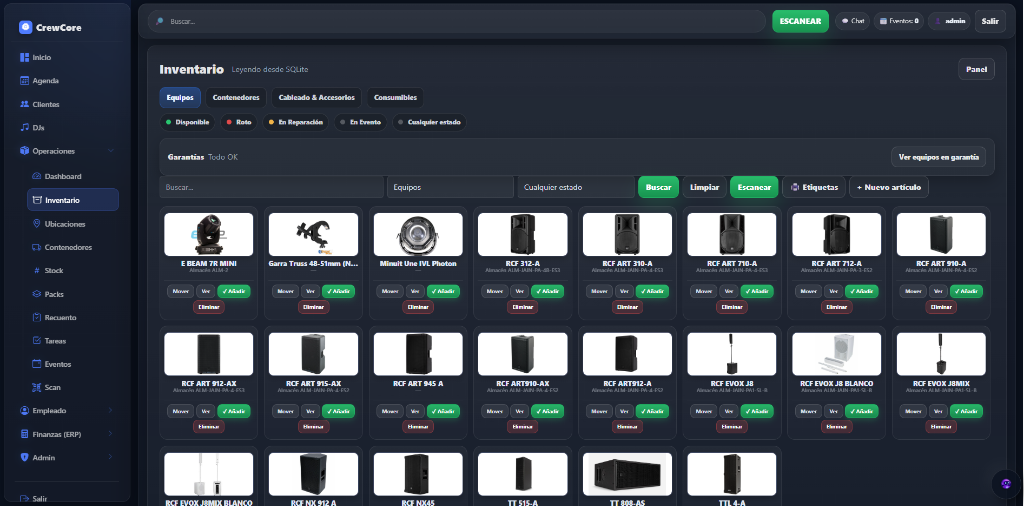Click Eliminar on RCF ART 945 A
This screenshot has height=506, width=1024.
418,426
